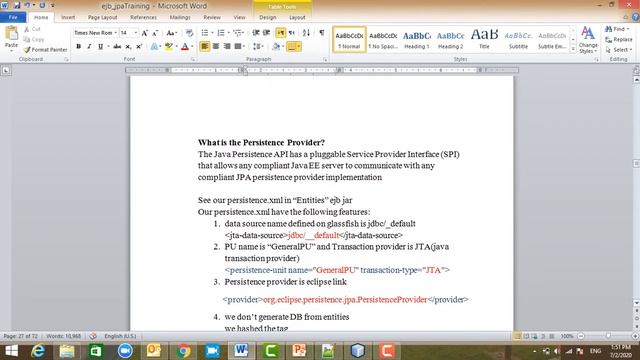Screen dimensions: 640x360
Task: Toggle Left-to-Right text direction
Action: (280, 33)
